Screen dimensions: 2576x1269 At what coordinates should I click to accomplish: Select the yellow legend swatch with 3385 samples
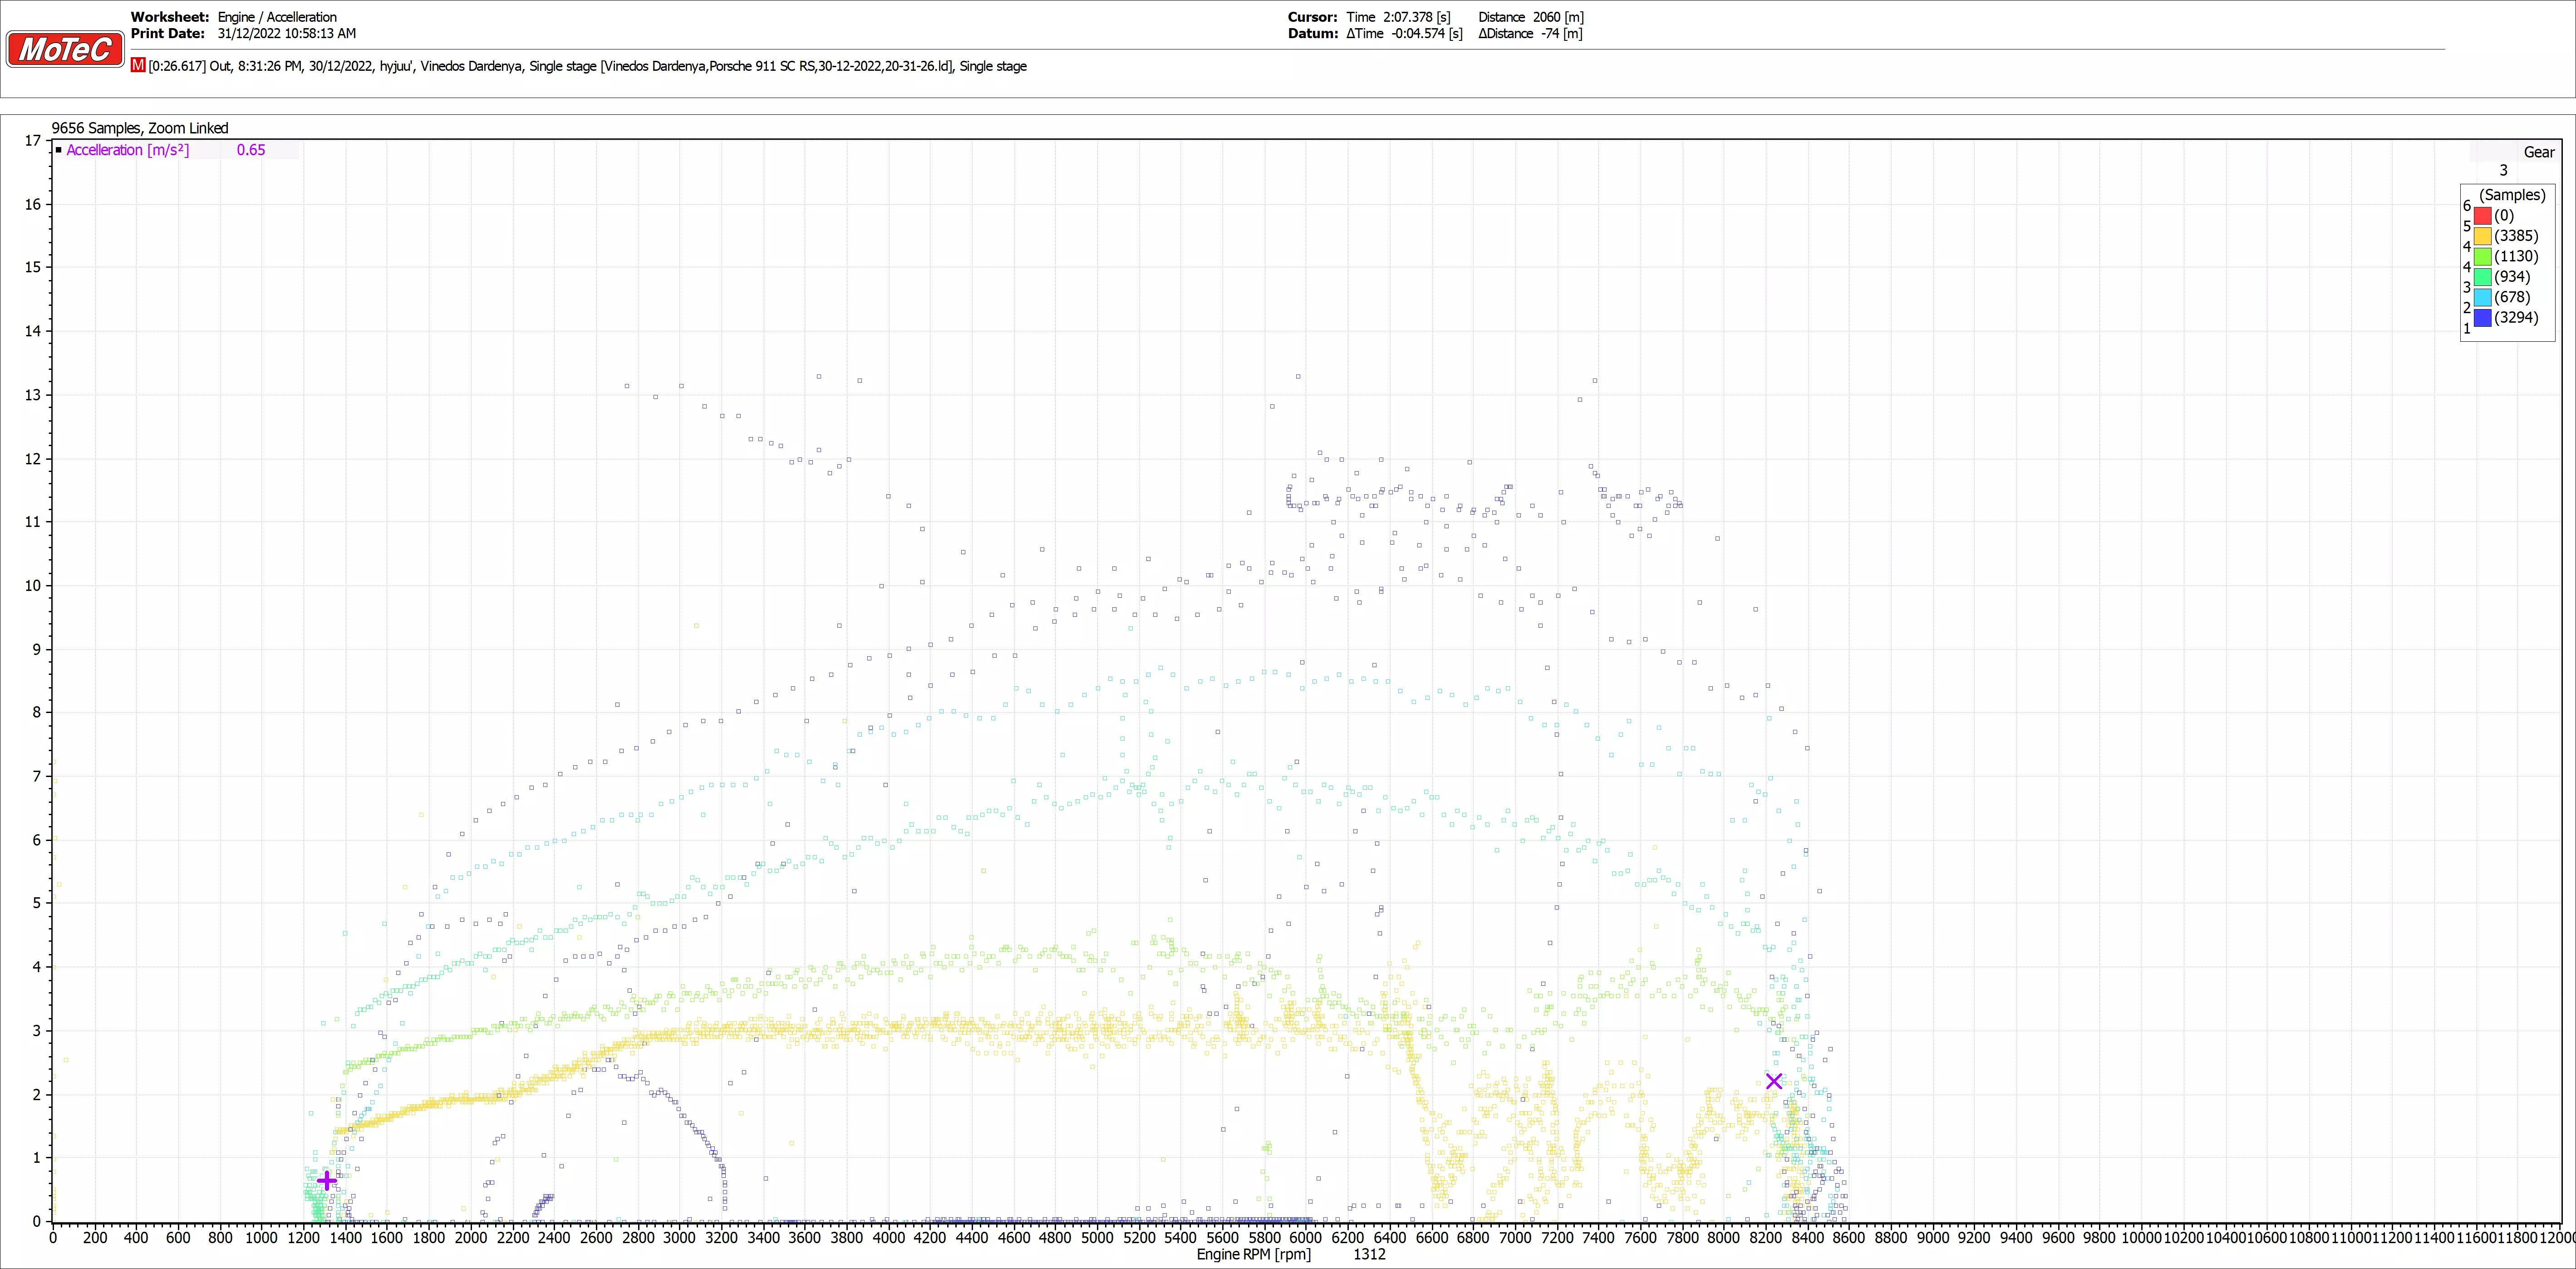2482,236
